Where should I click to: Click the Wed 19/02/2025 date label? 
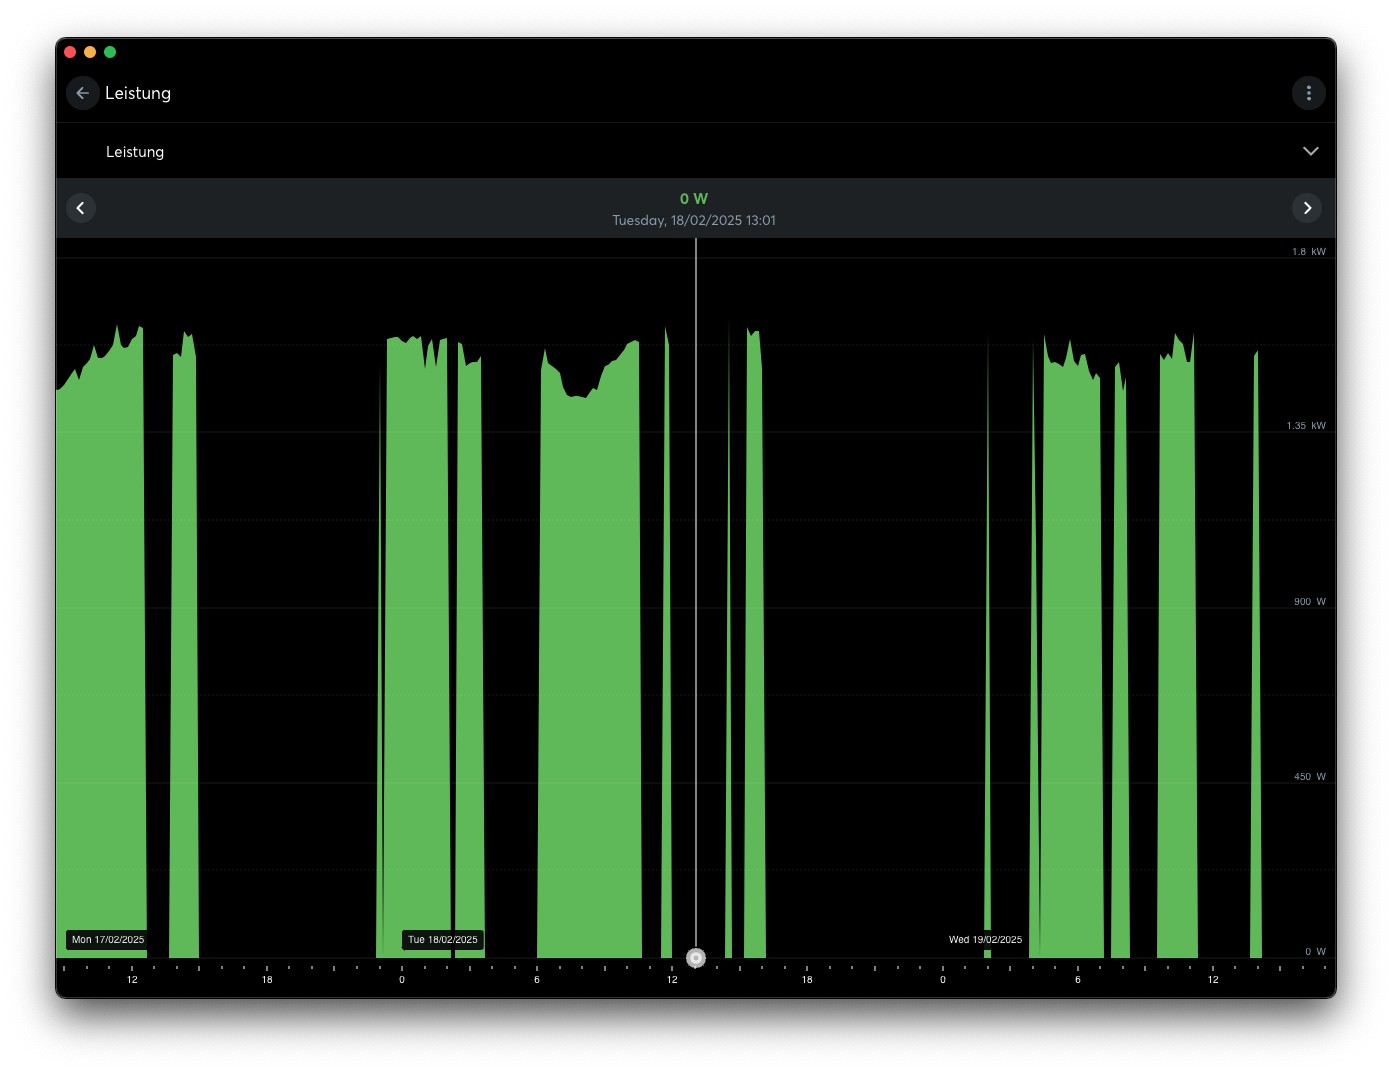pos(985,940)
